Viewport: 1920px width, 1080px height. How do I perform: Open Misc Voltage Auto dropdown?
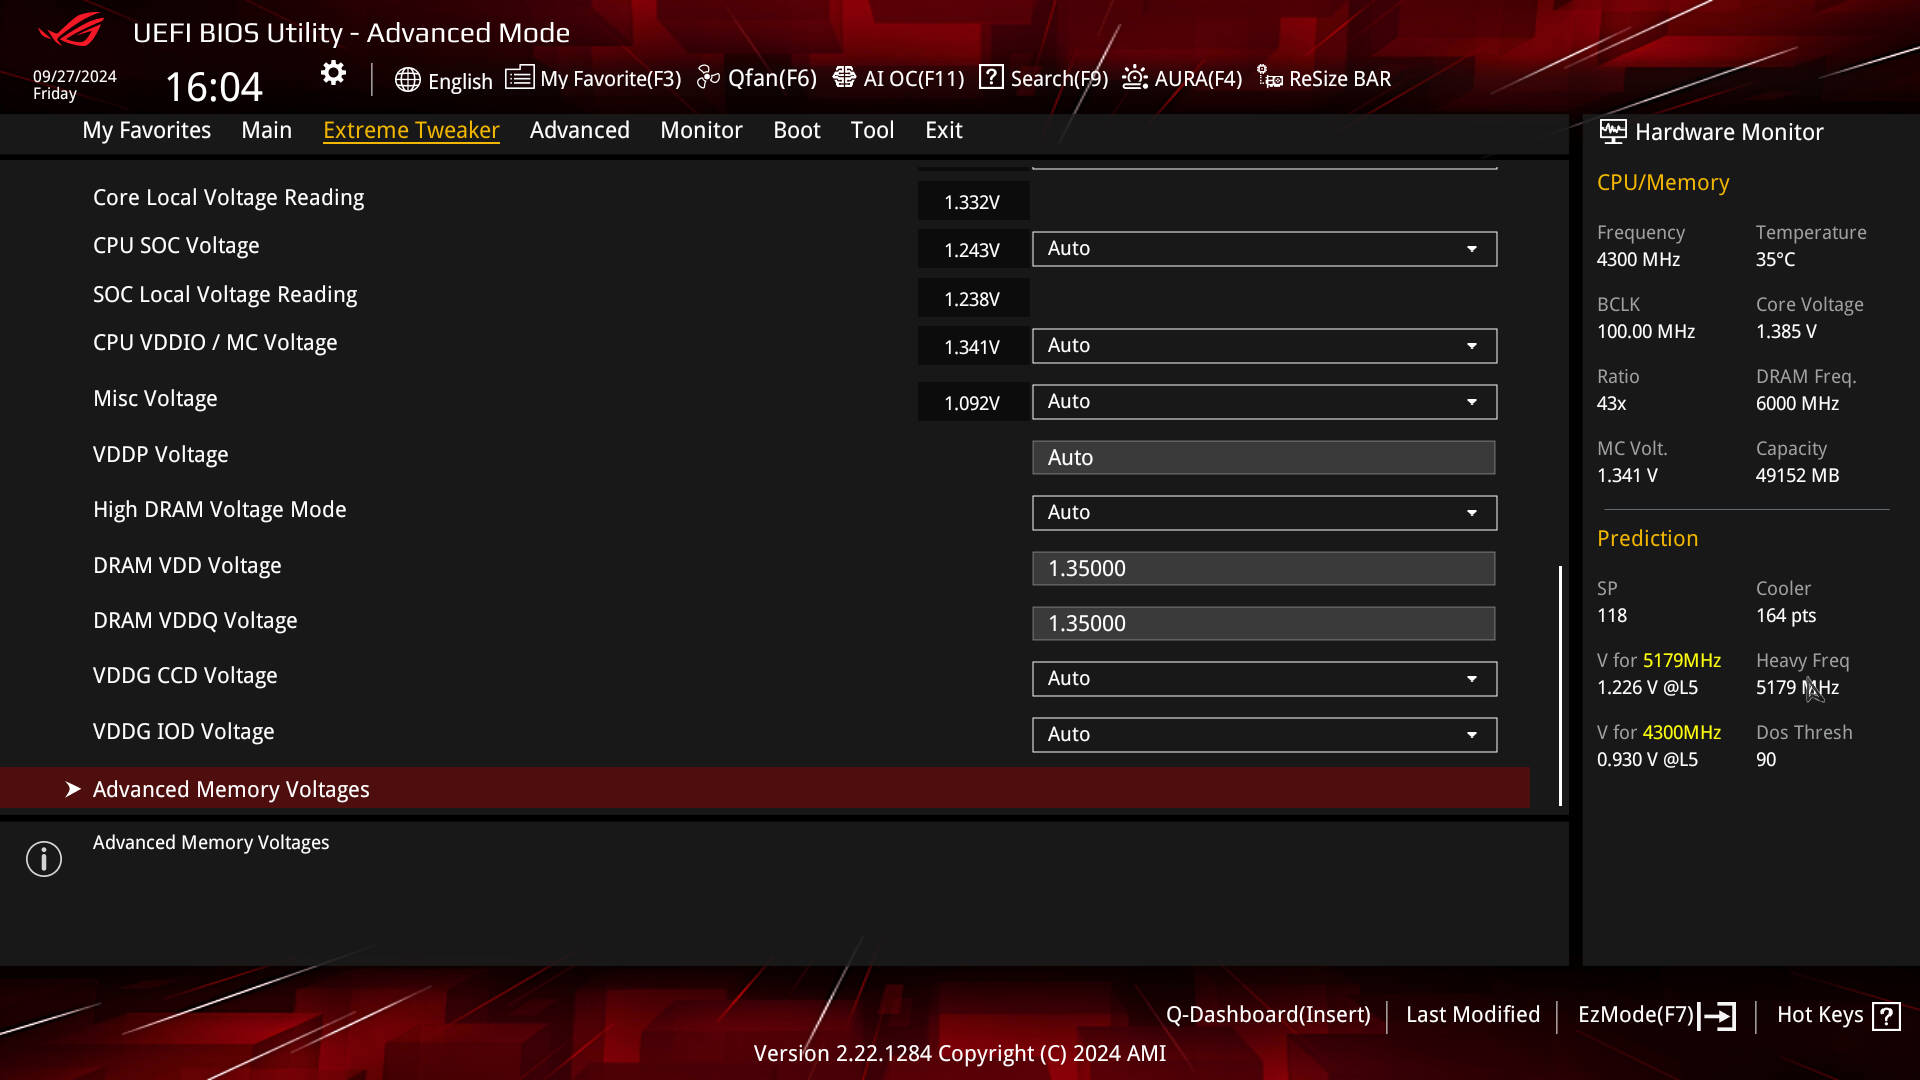(1264, 402)
